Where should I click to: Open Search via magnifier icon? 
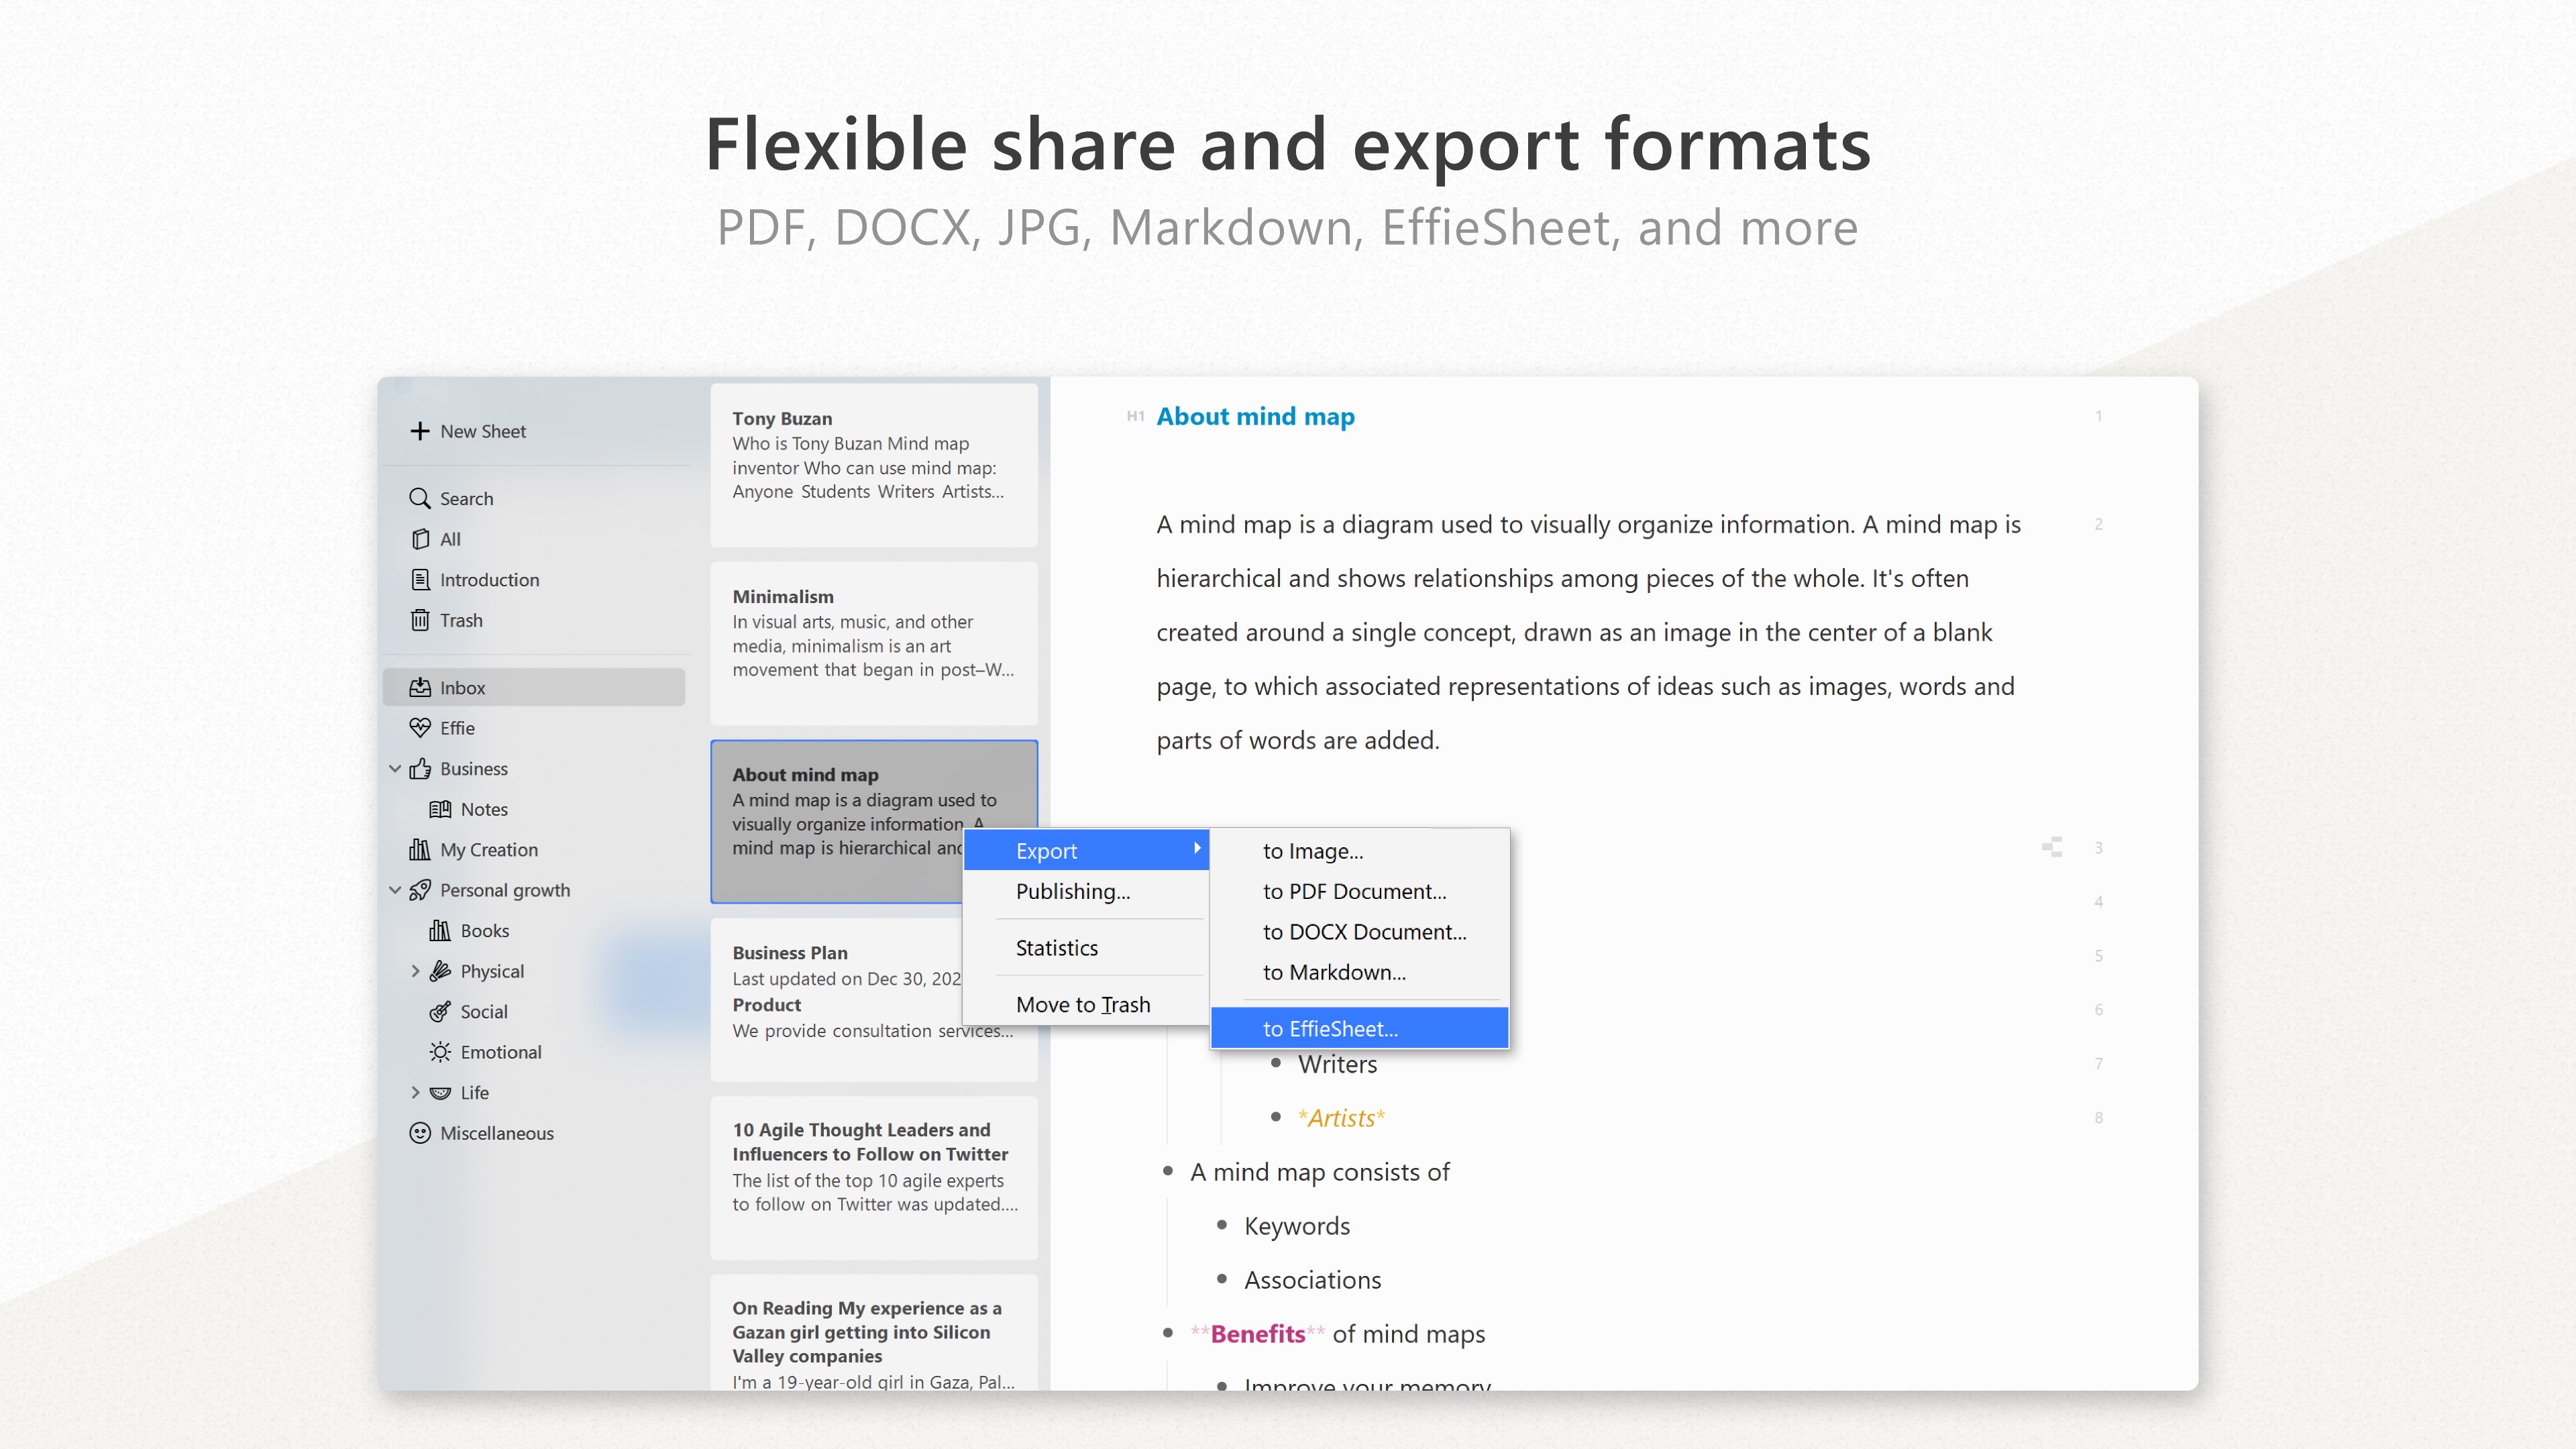click(x=420, y=498)
